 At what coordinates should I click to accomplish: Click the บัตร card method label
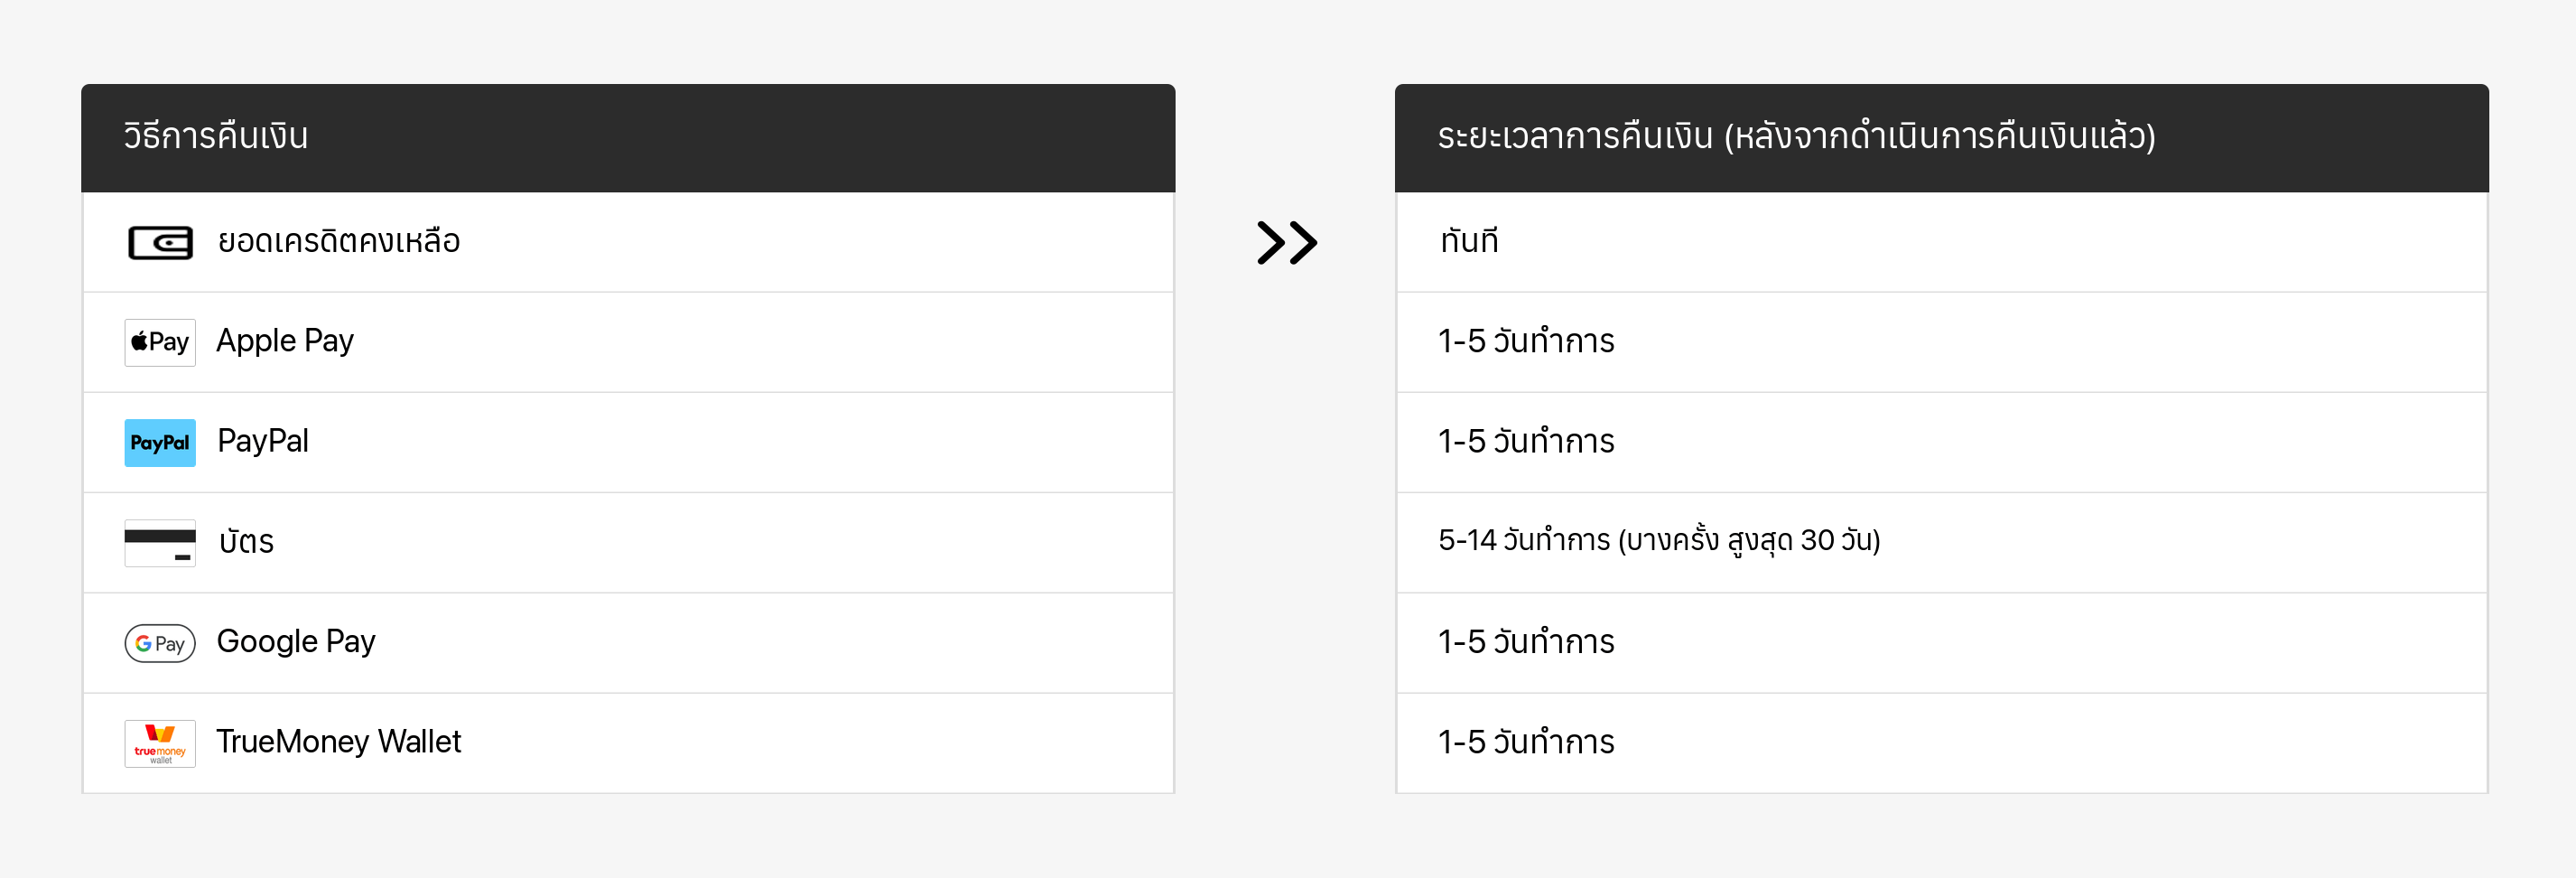click(x=246, y=542)
